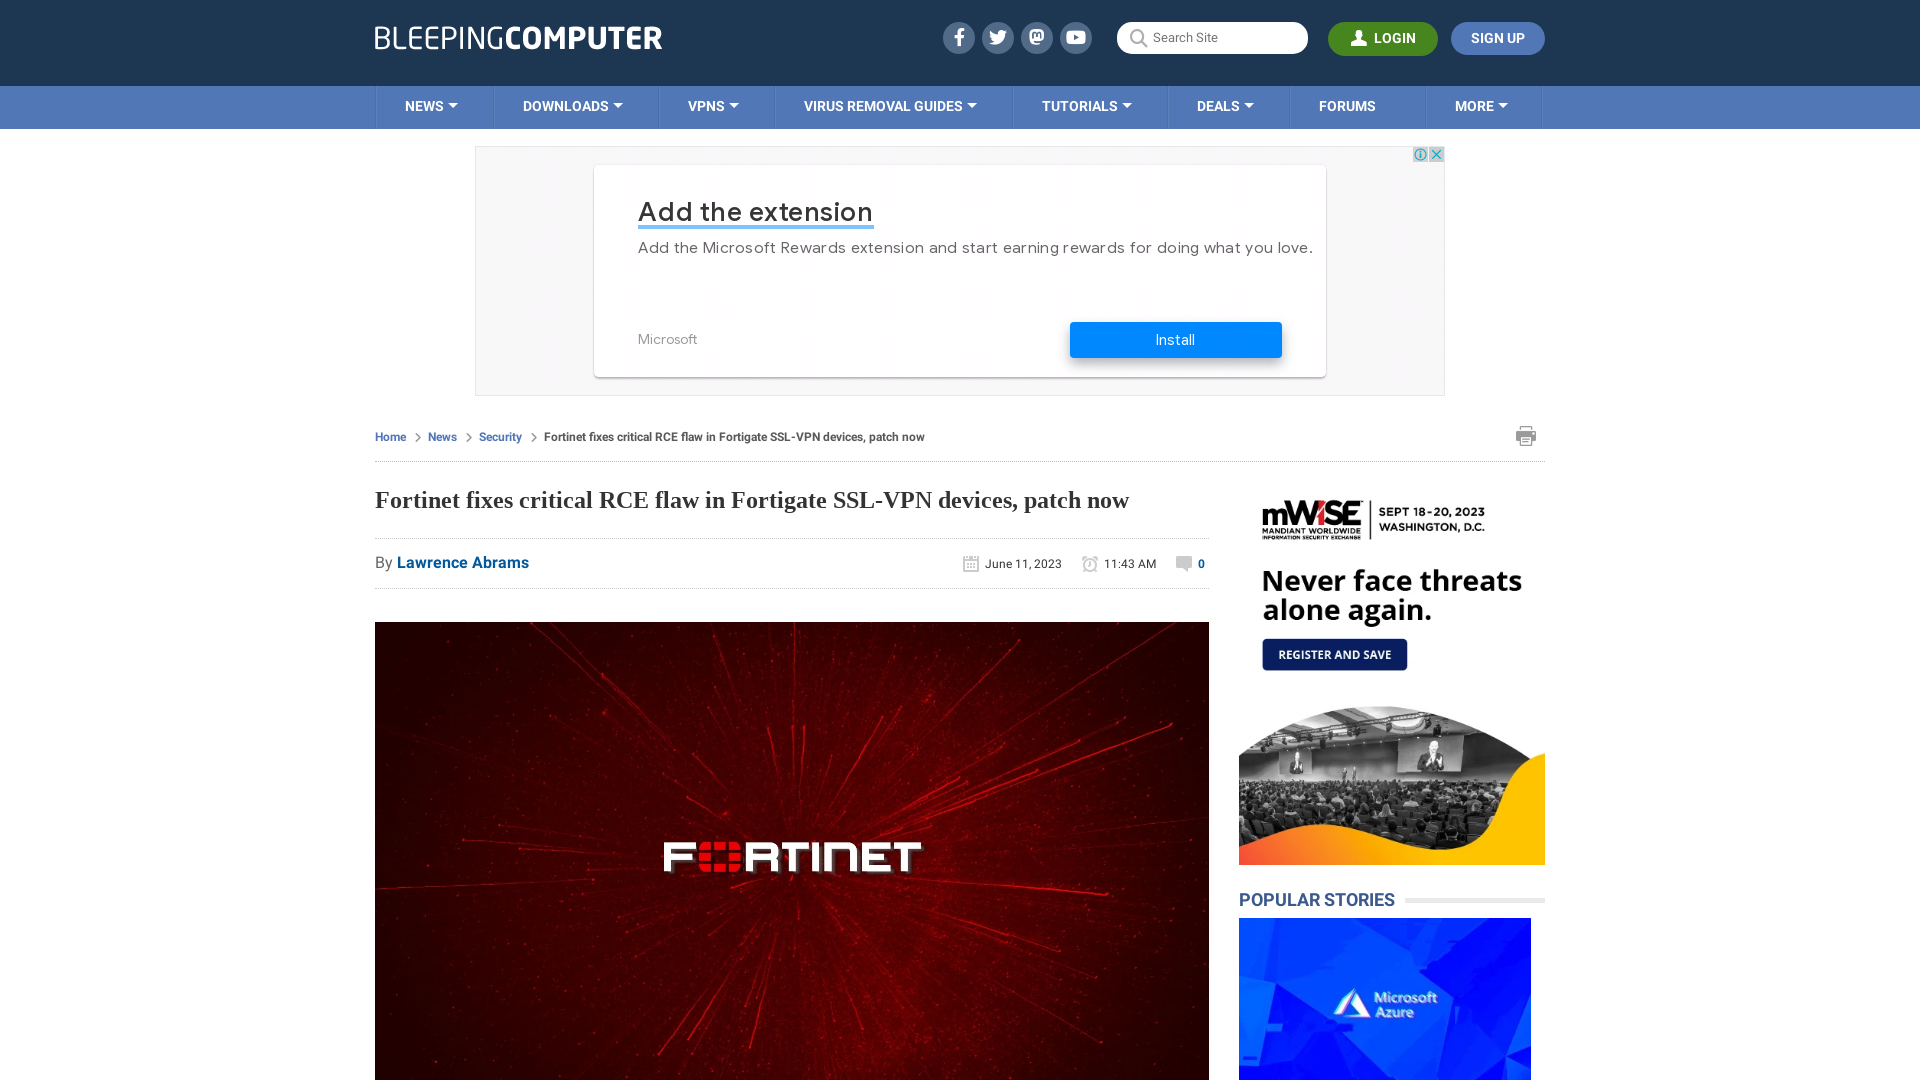Click the BleepingComputer YouTube icon
1920x1080 pixels.
coord(1076,37)
